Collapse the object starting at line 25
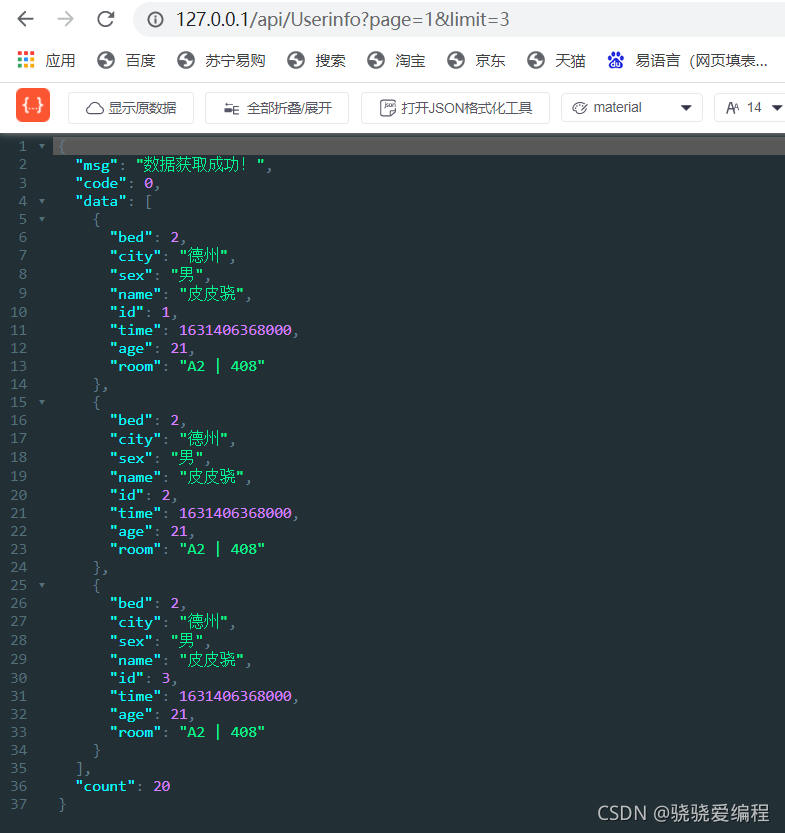The image size is (785, 833). 42,585
